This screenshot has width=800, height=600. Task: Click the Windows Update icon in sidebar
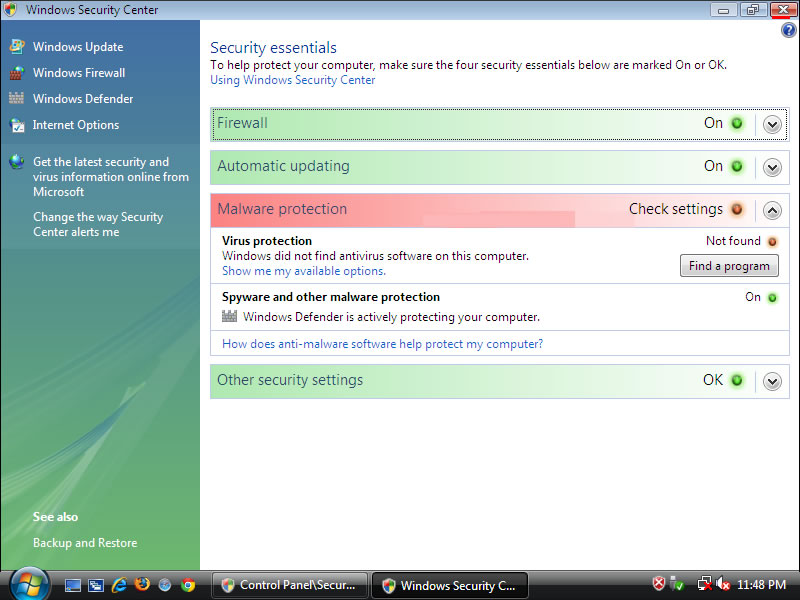coord(16,47)
